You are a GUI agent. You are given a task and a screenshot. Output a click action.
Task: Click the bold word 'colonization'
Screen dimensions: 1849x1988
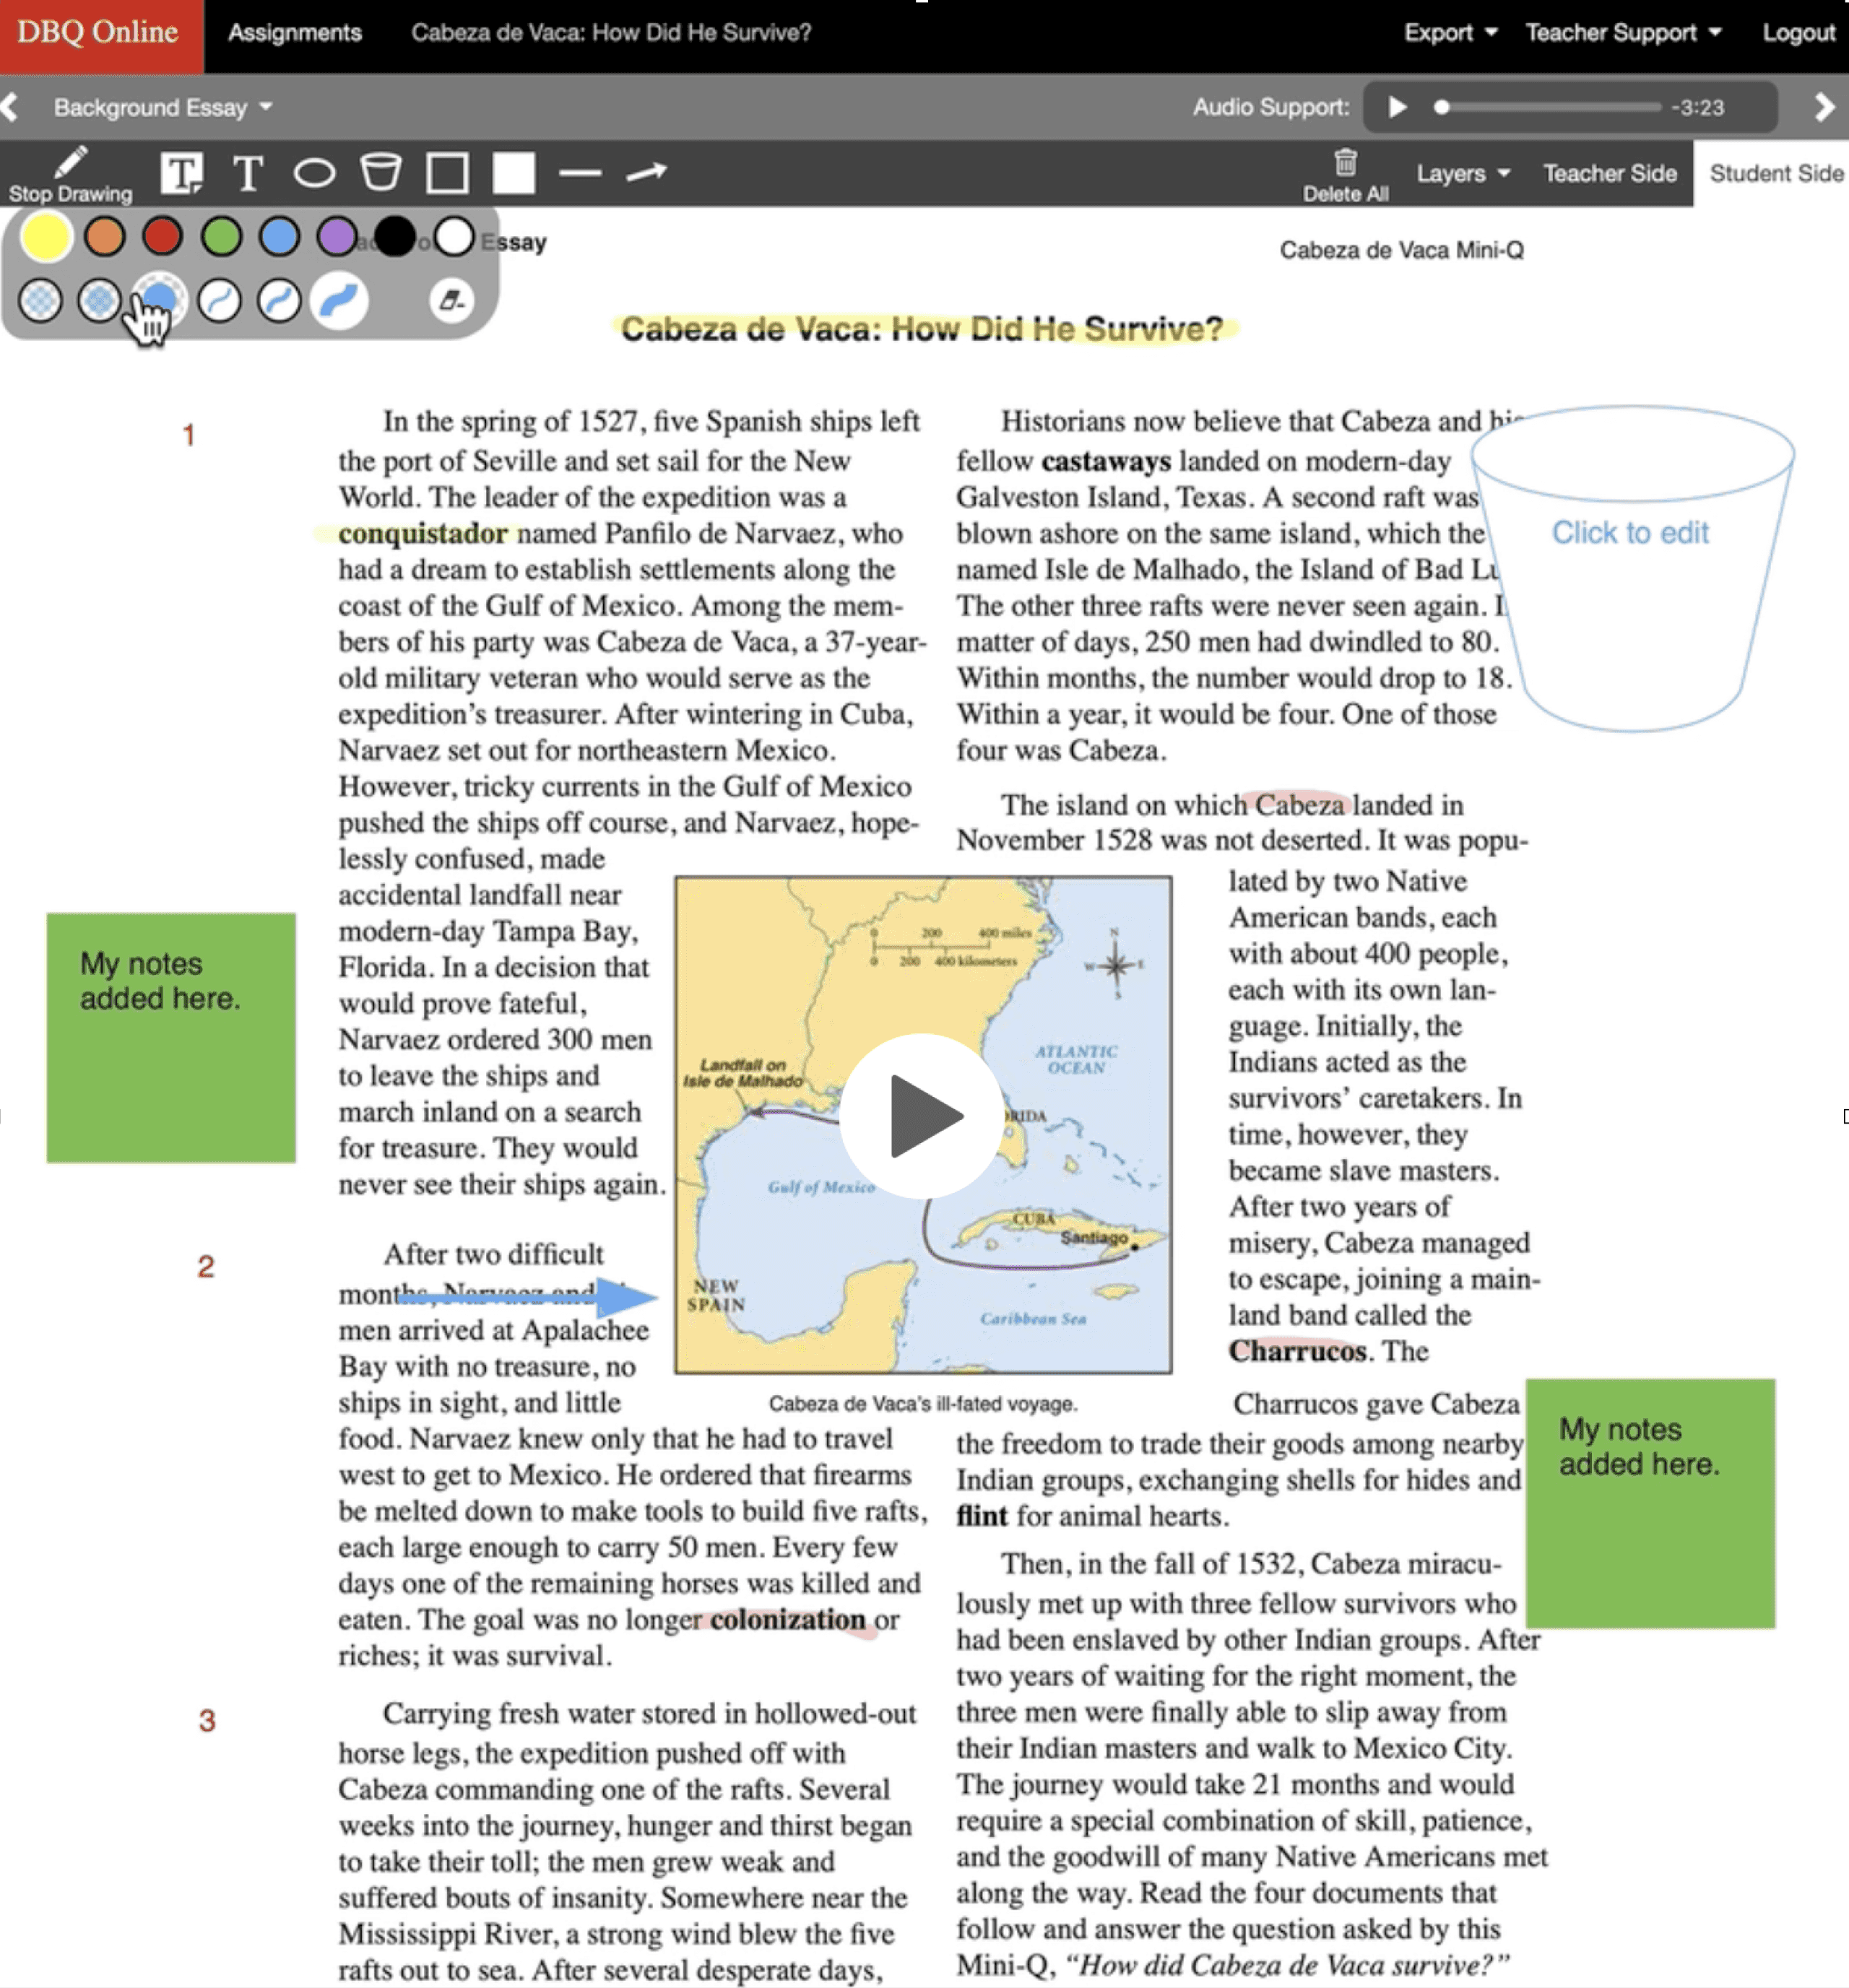[x=787, y=1619]
